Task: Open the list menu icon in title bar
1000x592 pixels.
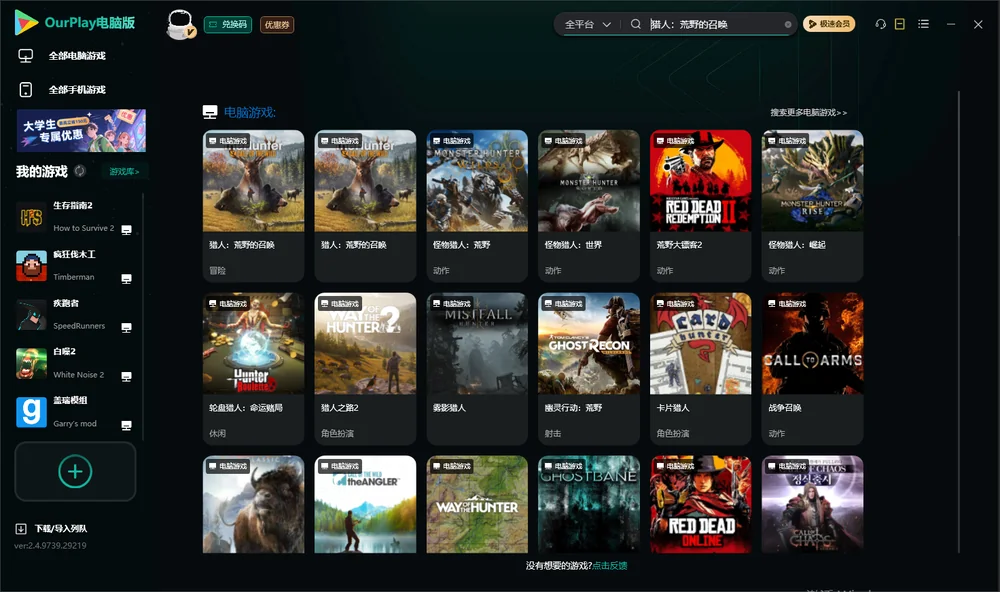Action: point(923,24)
